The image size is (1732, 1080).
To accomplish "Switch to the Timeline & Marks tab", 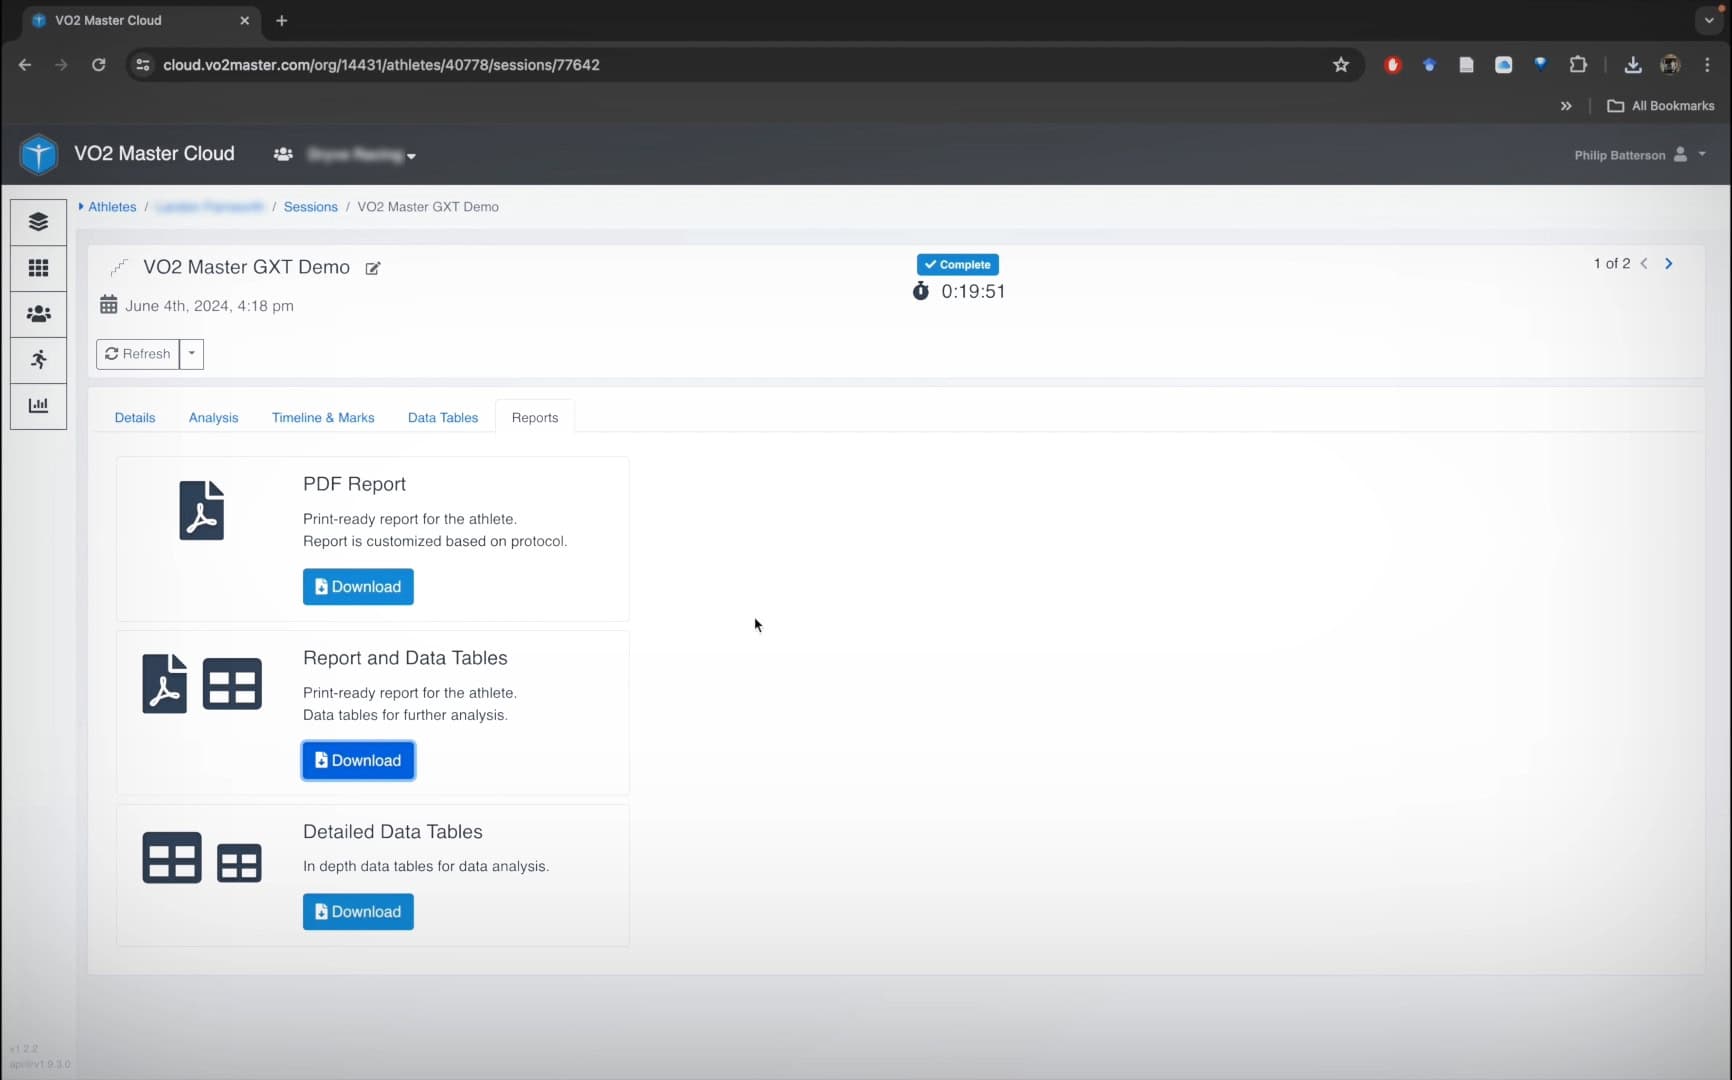I will coord(323,418).
